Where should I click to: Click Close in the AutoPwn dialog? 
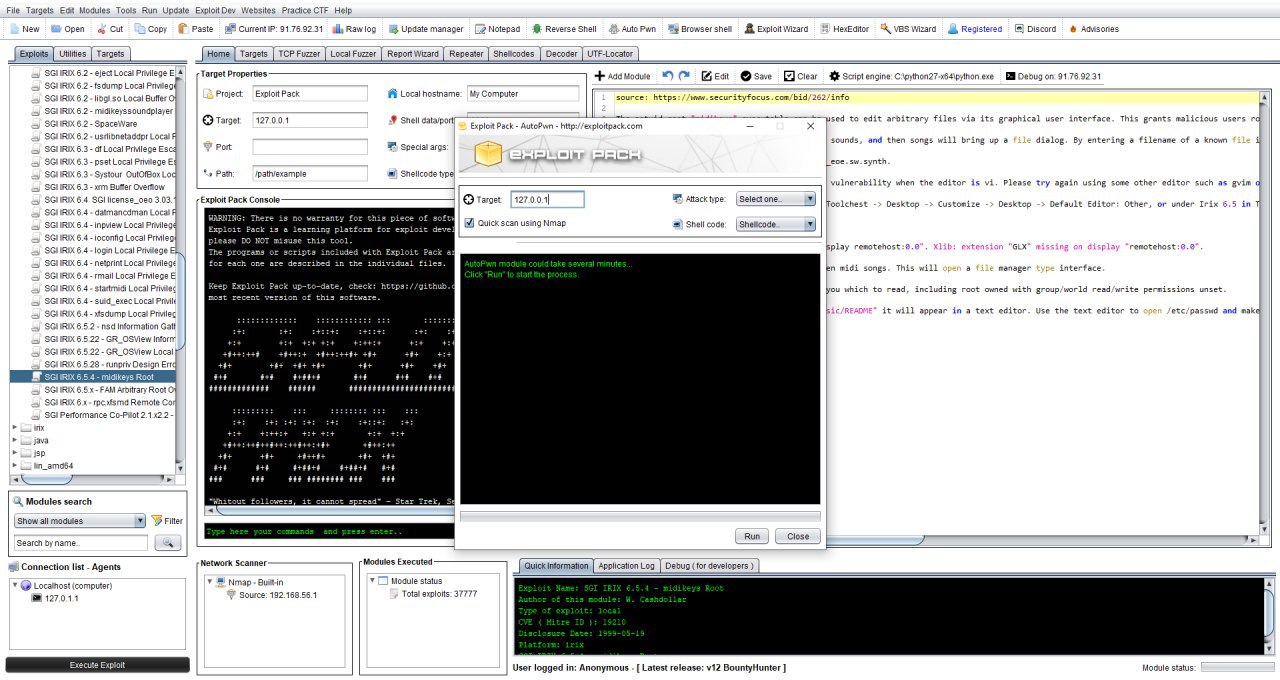coord(798,536)
